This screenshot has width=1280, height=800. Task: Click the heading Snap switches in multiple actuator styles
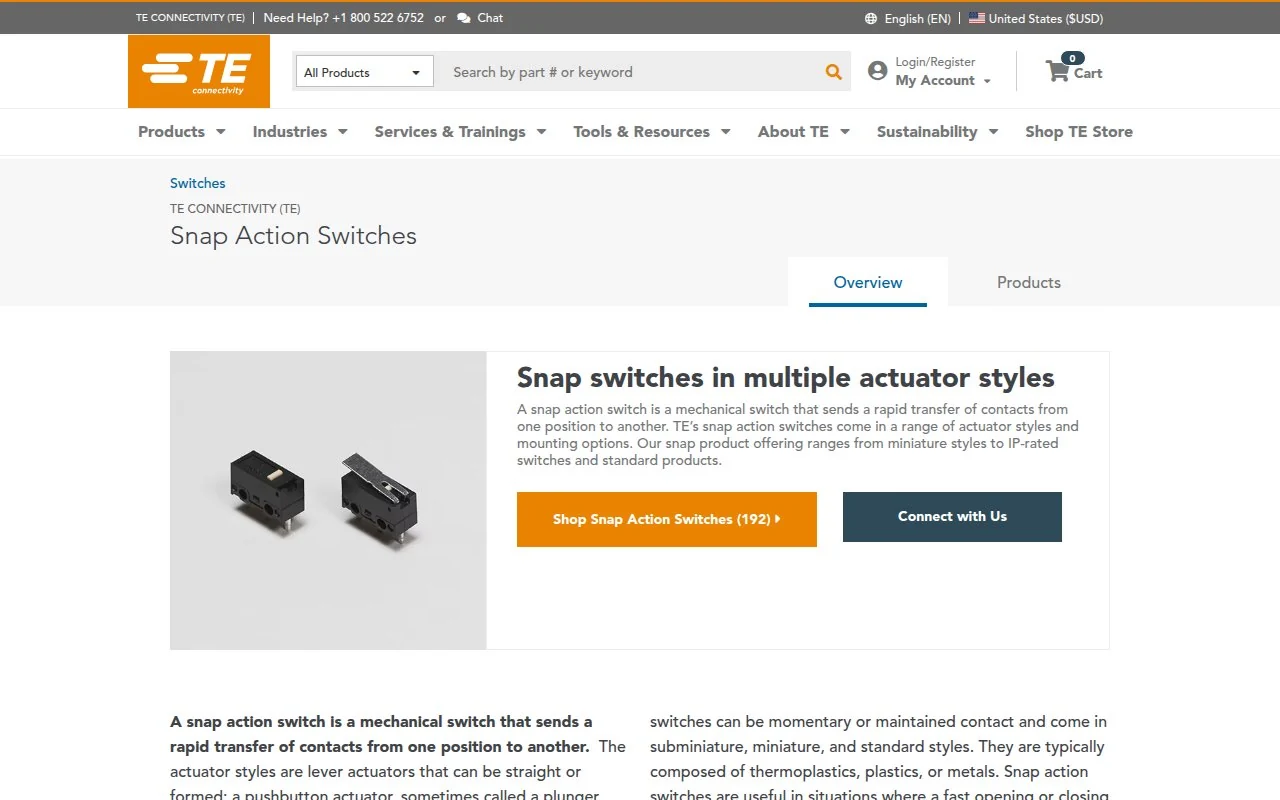[786, 378]
